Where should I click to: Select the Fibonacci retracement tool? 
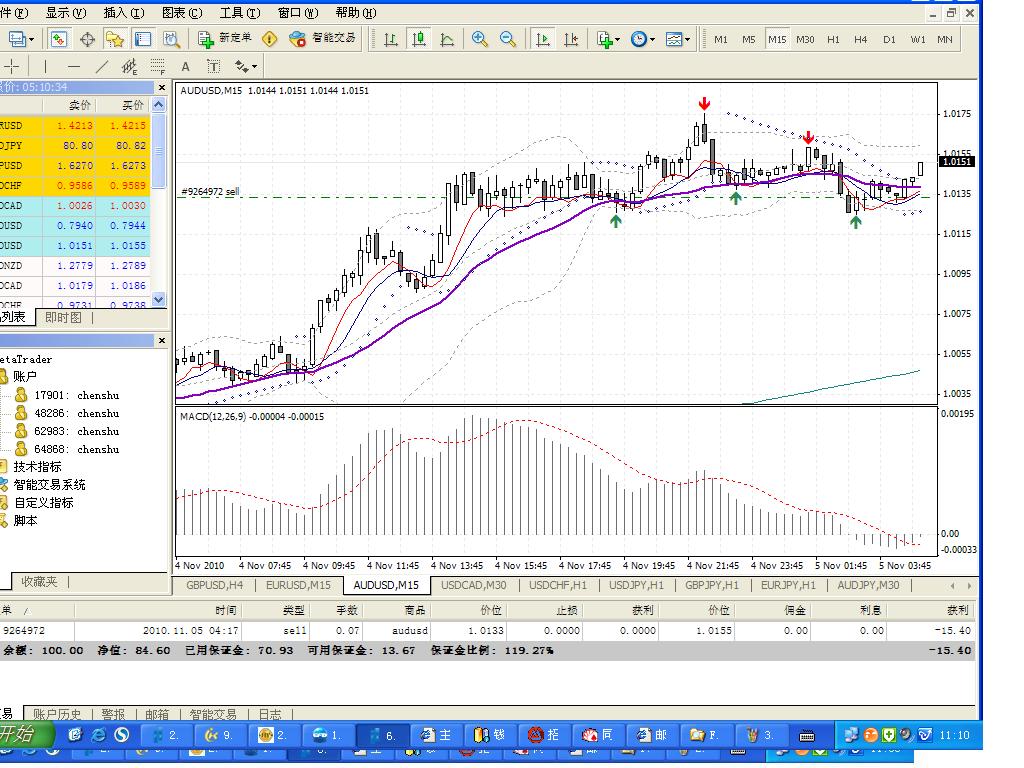pos(157,66)
